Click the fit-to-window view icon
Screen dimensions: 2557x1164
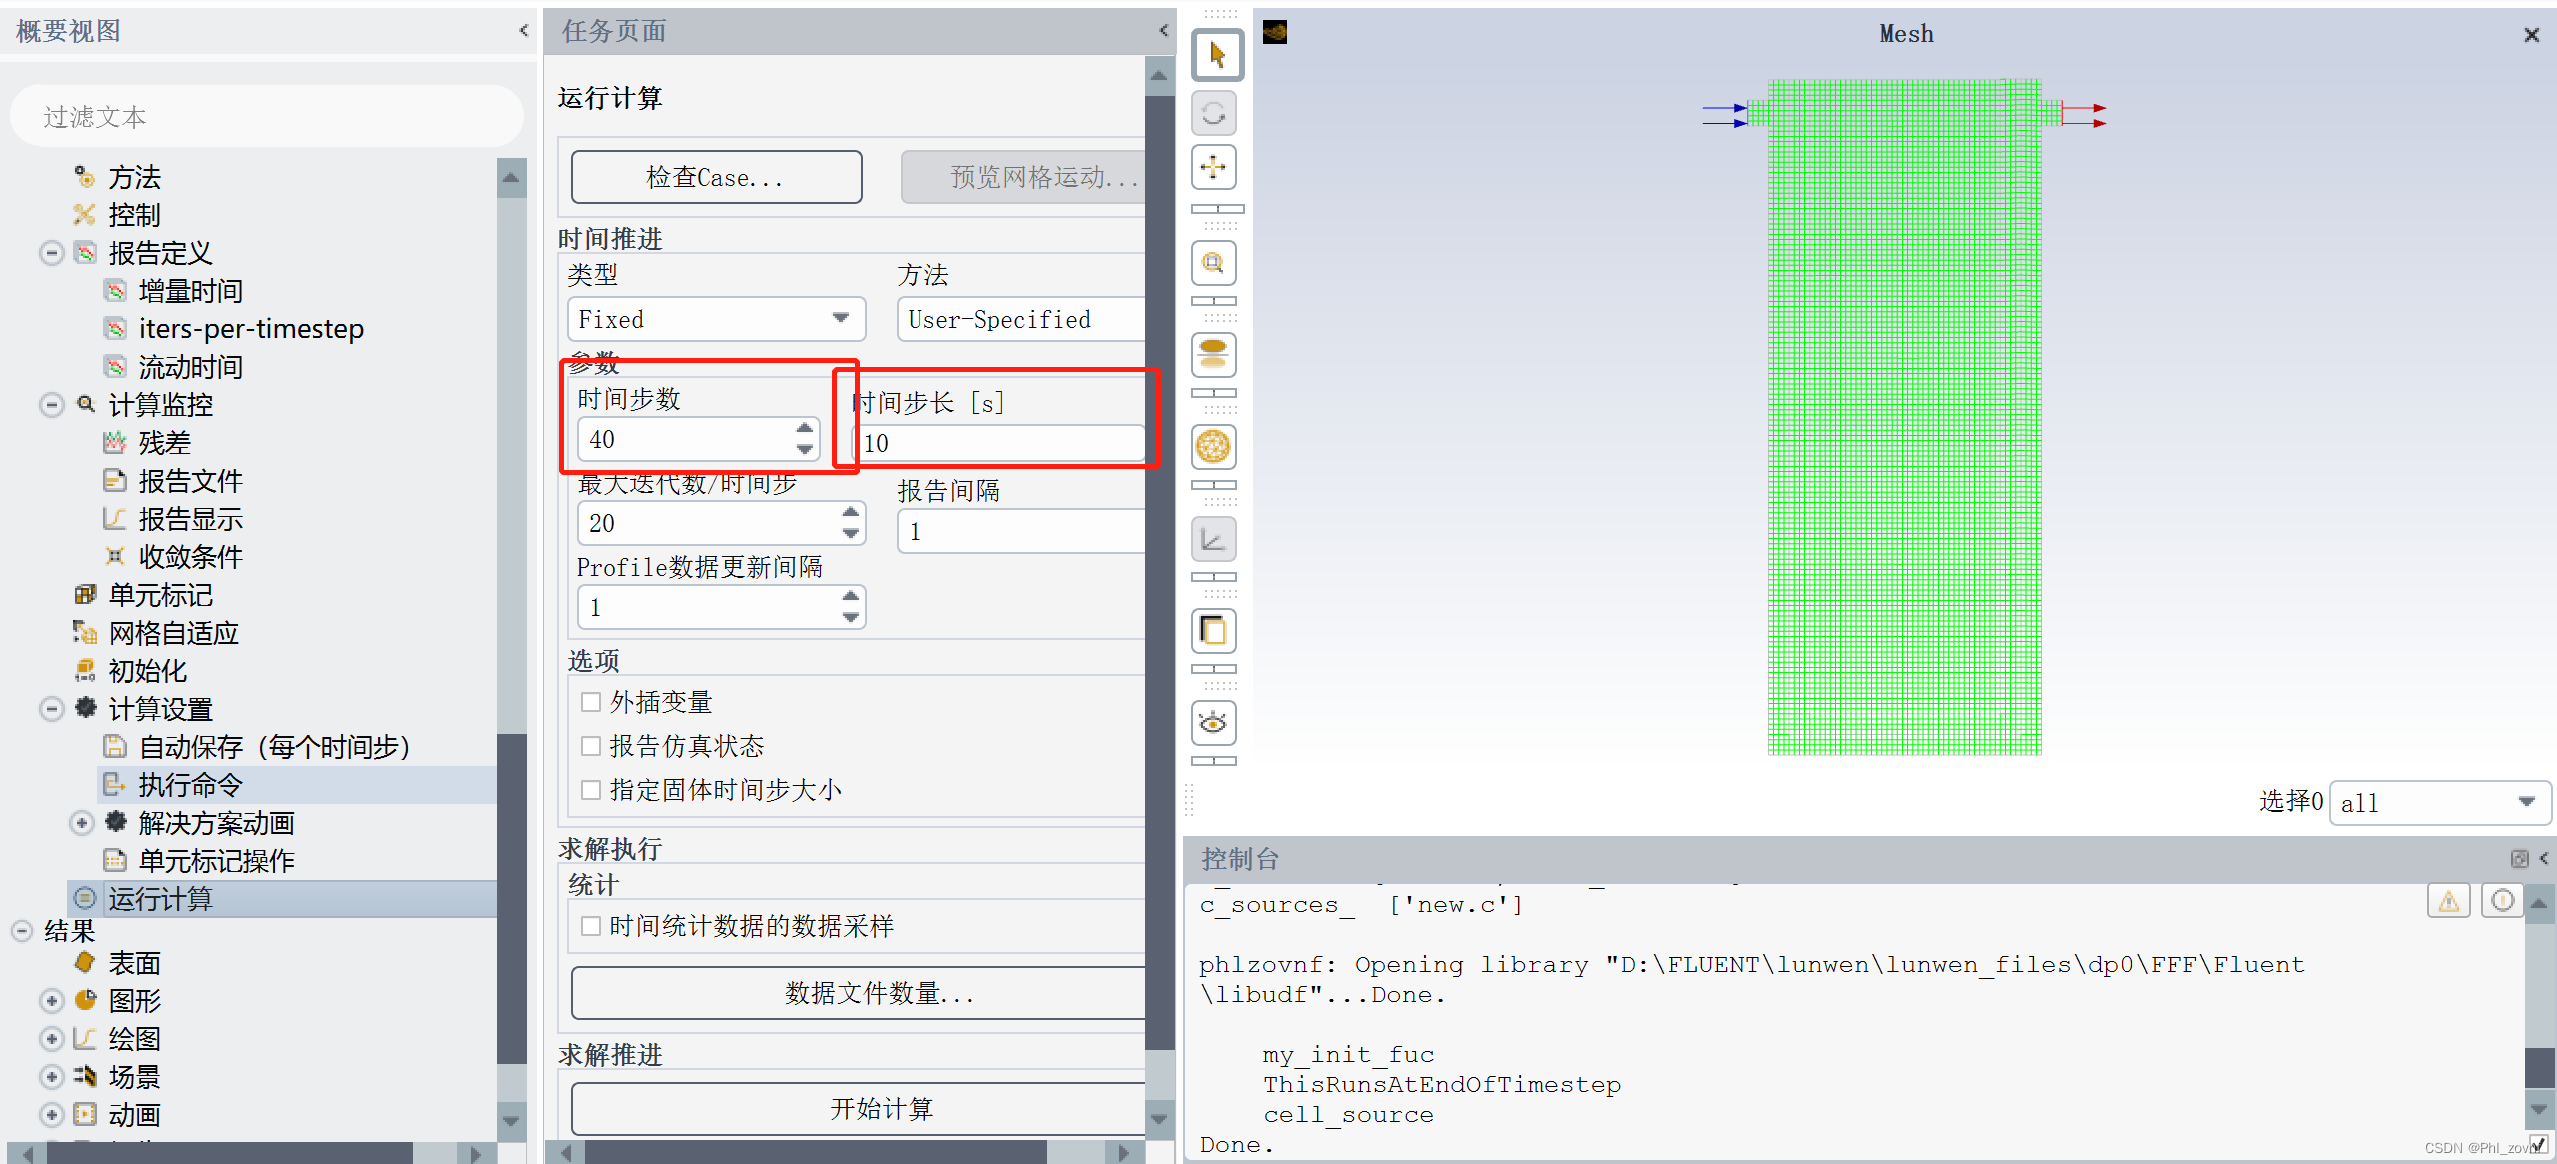tap(1213, 355)
